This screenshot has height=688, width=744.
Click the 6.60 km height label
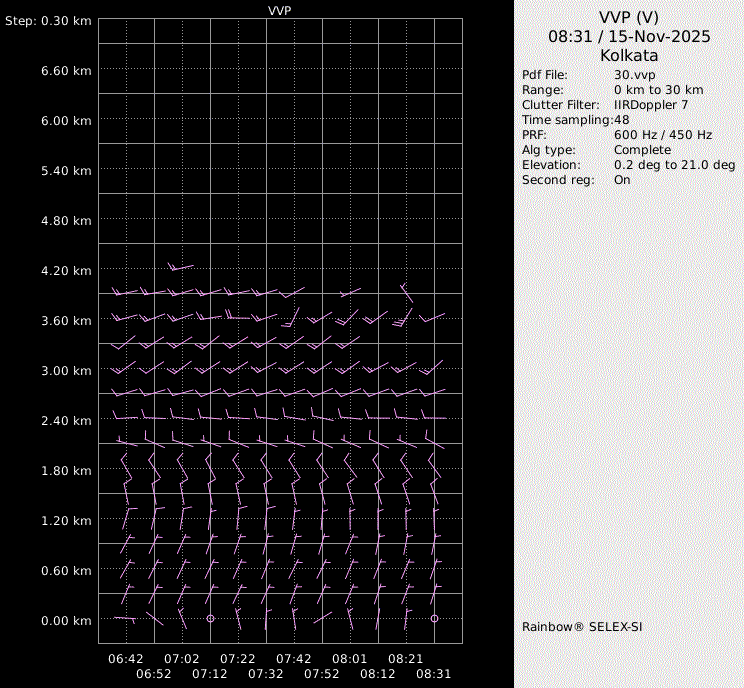tap(67, 71)
